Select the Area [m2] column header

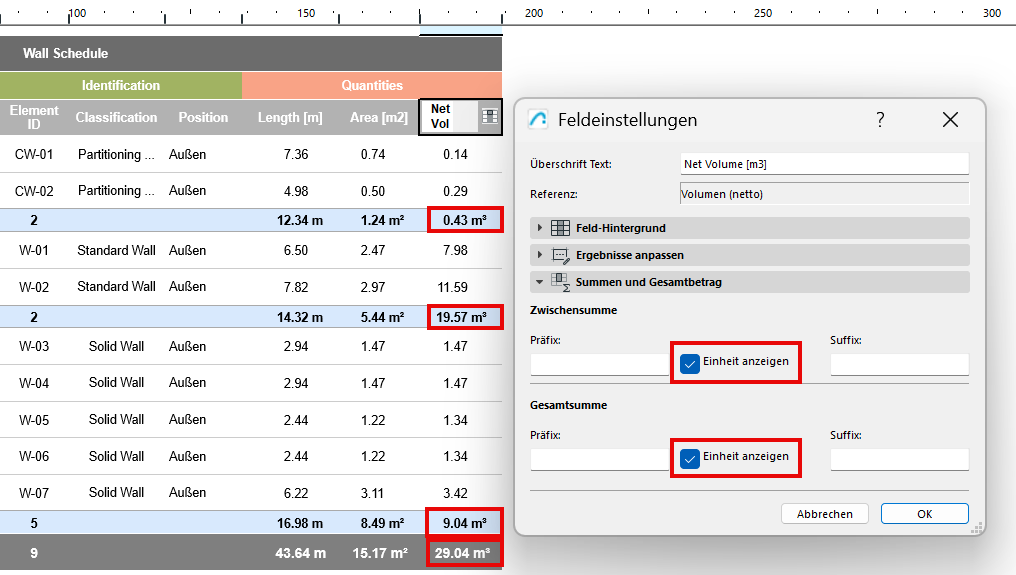[x=378, y=117]
